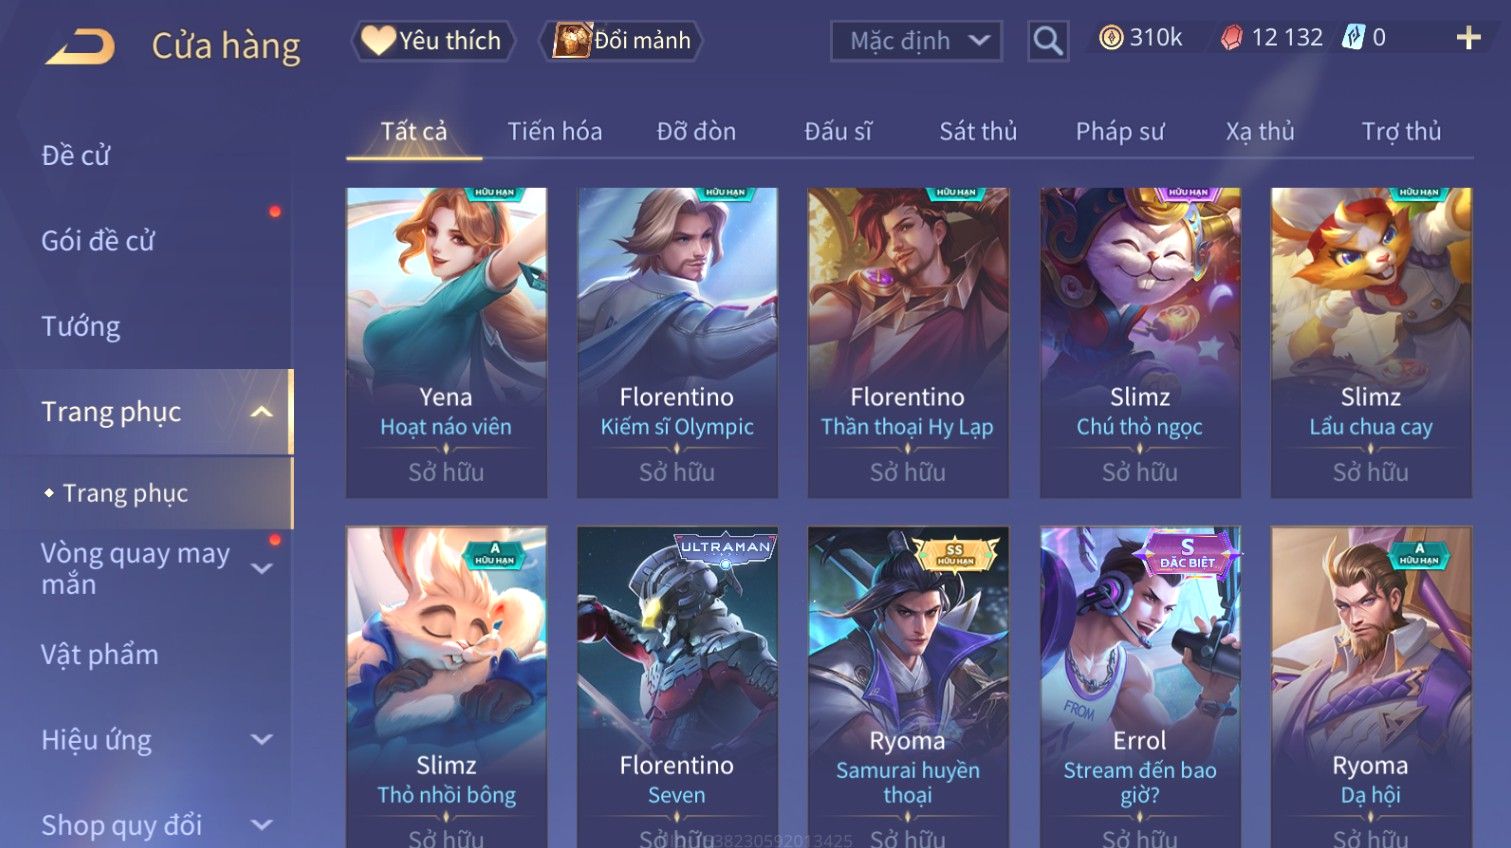Click the blue voucher currency icon
The image size is (1511, 848).
1353,38
